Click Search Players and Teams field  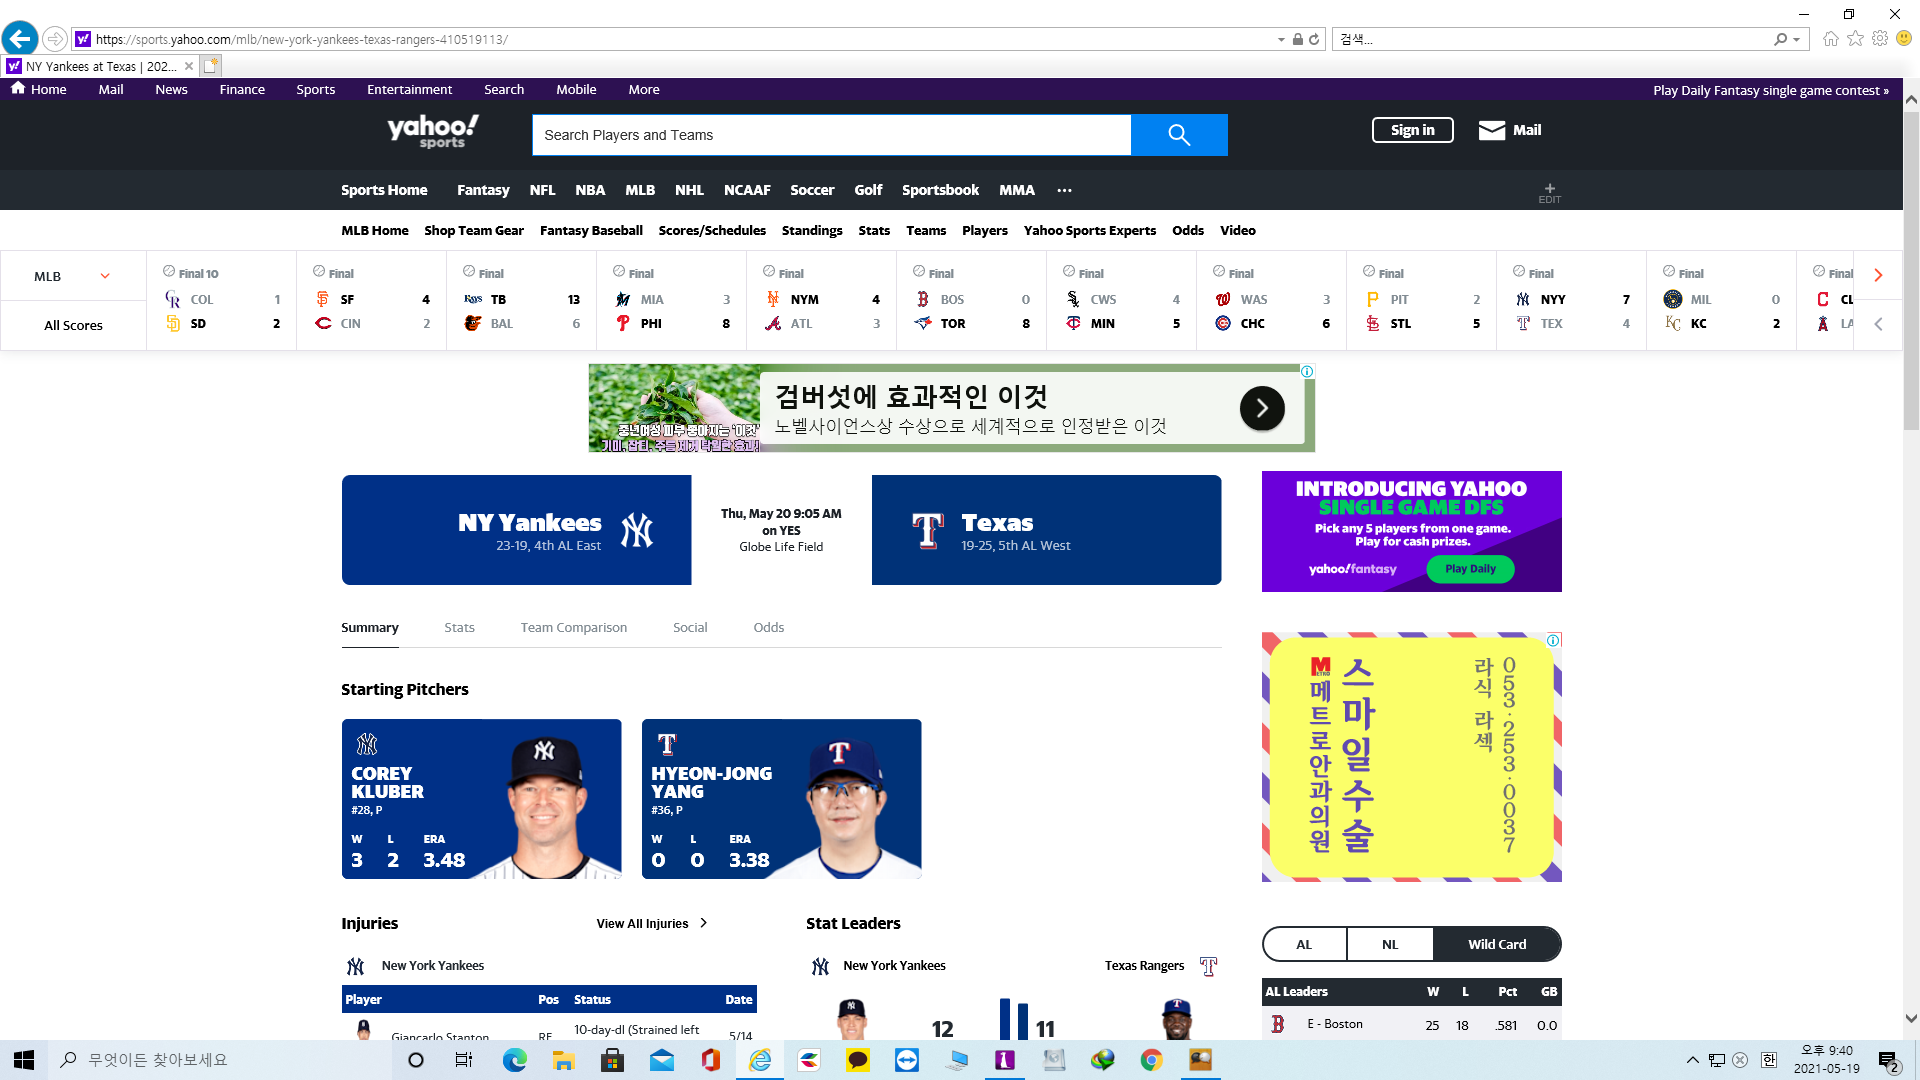[831, 135]
